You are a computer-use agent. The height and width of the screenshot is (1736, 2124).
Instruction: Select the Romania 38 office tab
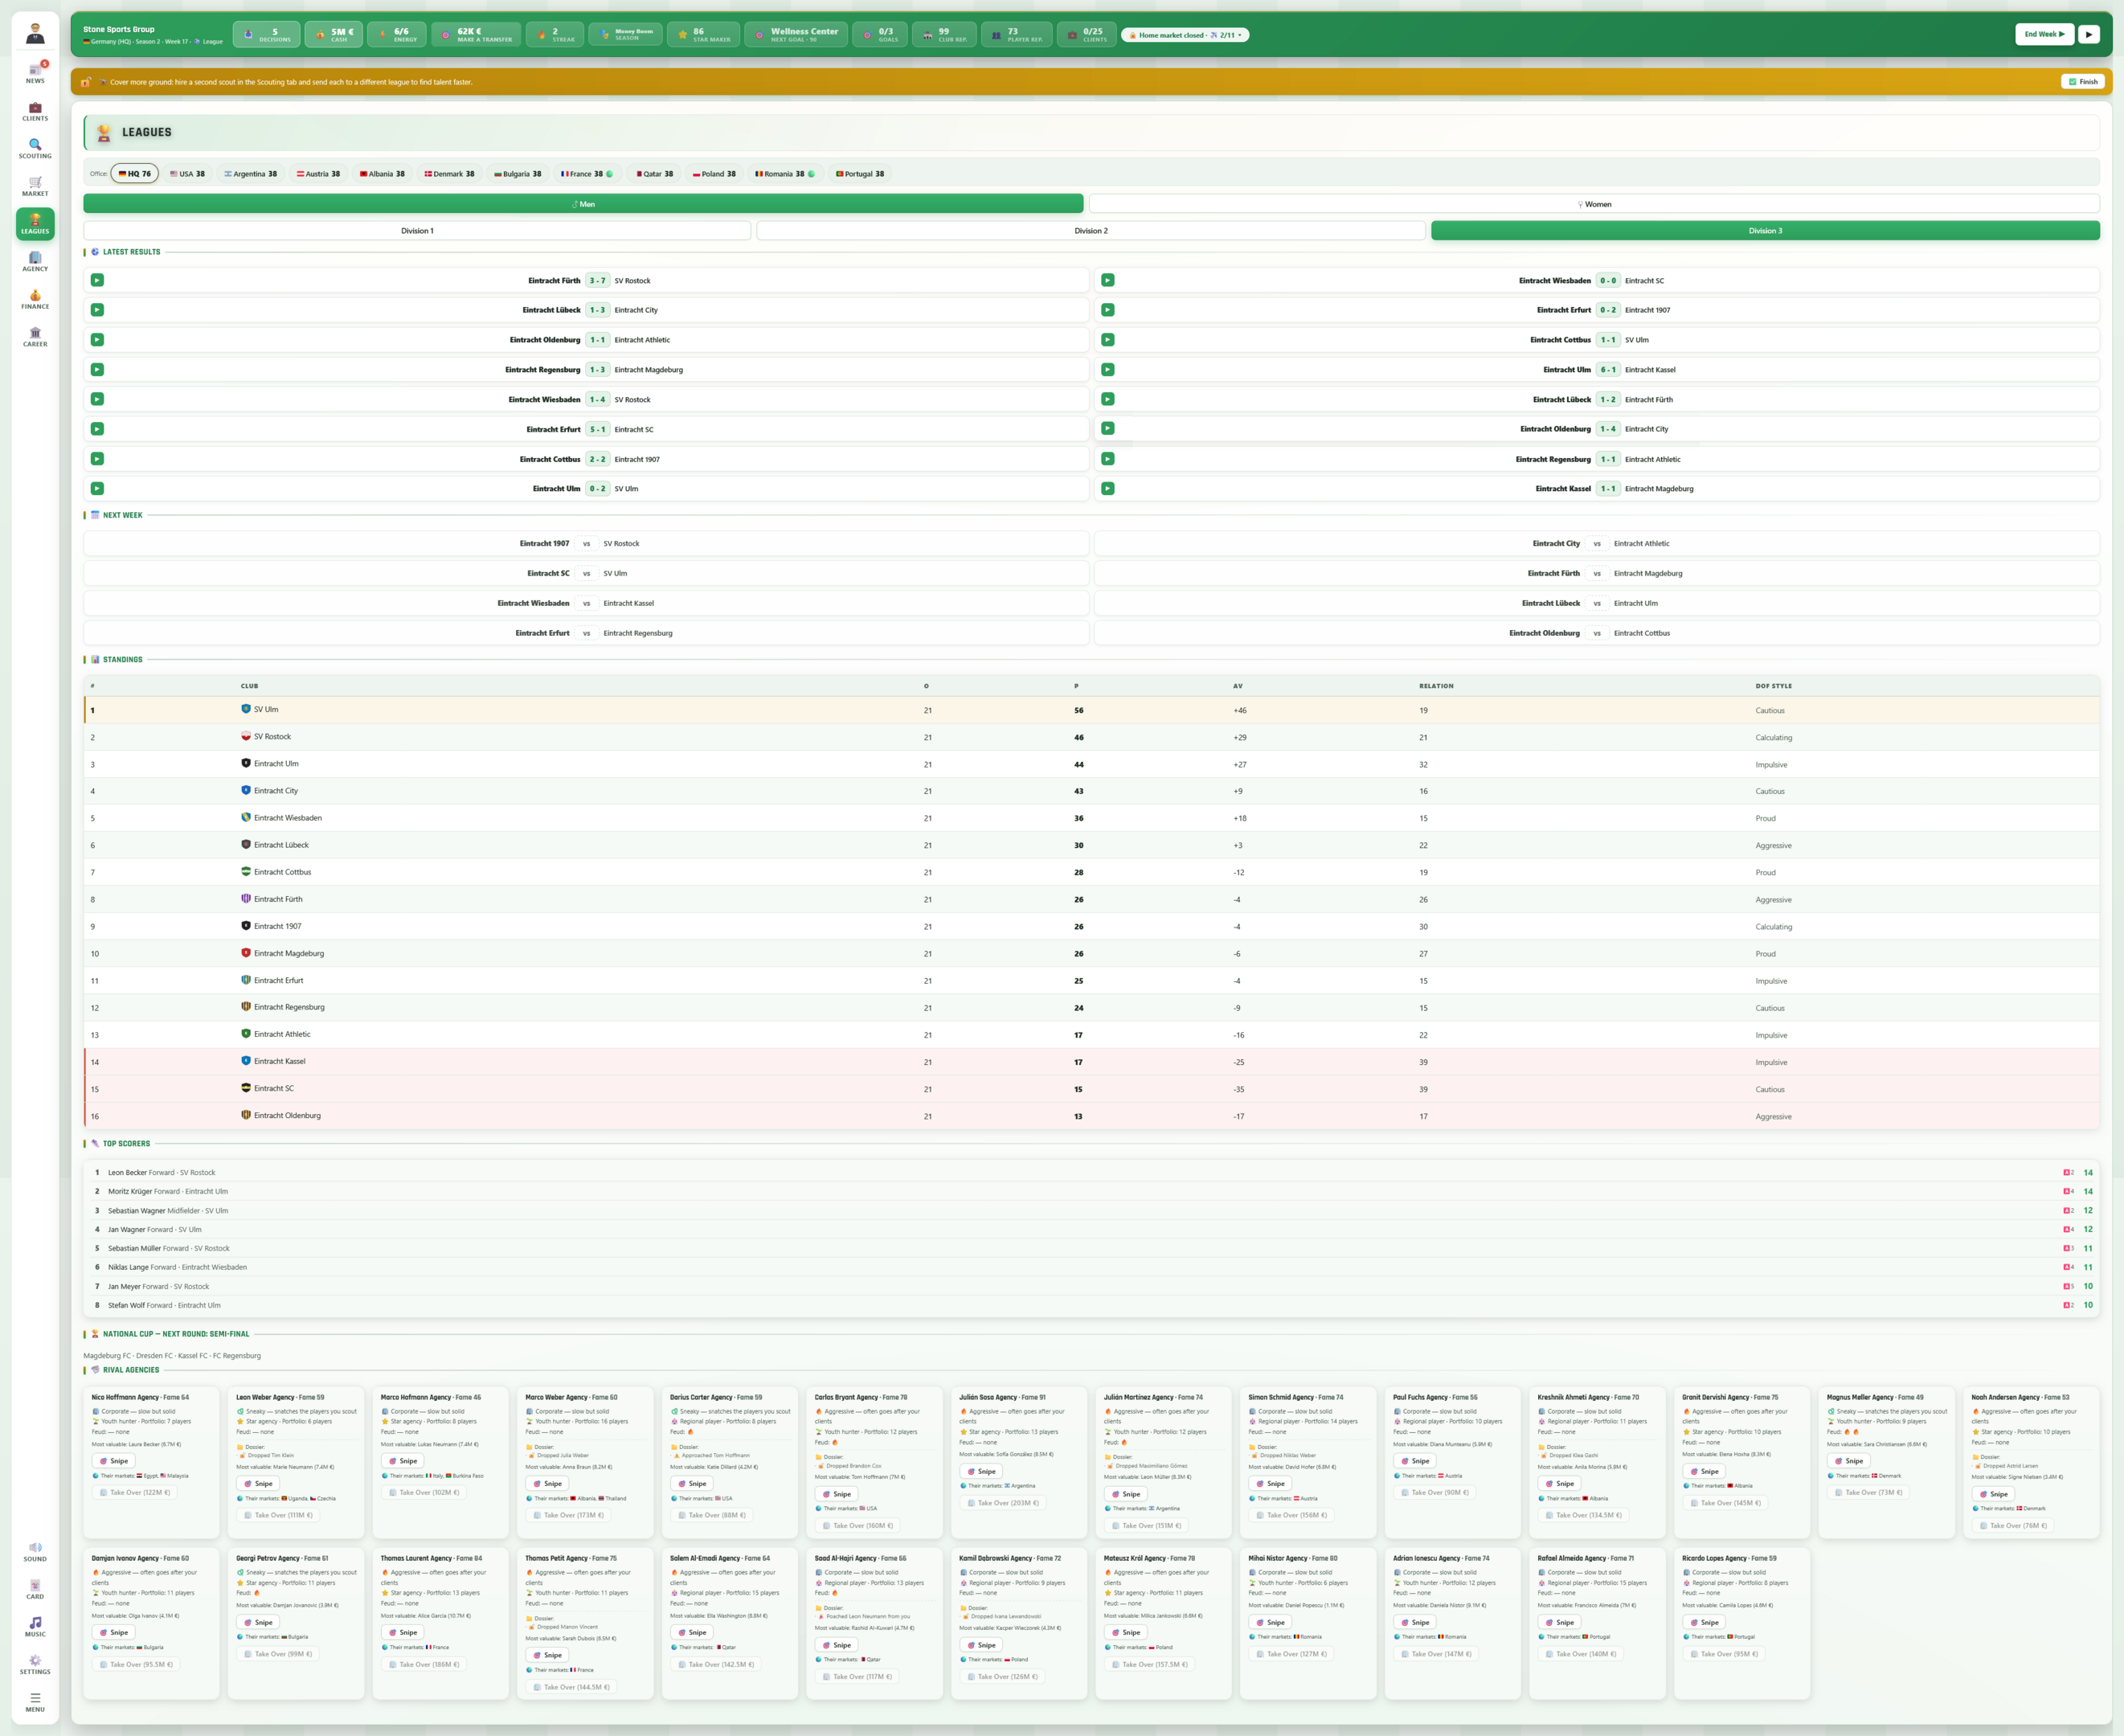tap(784, 174)
